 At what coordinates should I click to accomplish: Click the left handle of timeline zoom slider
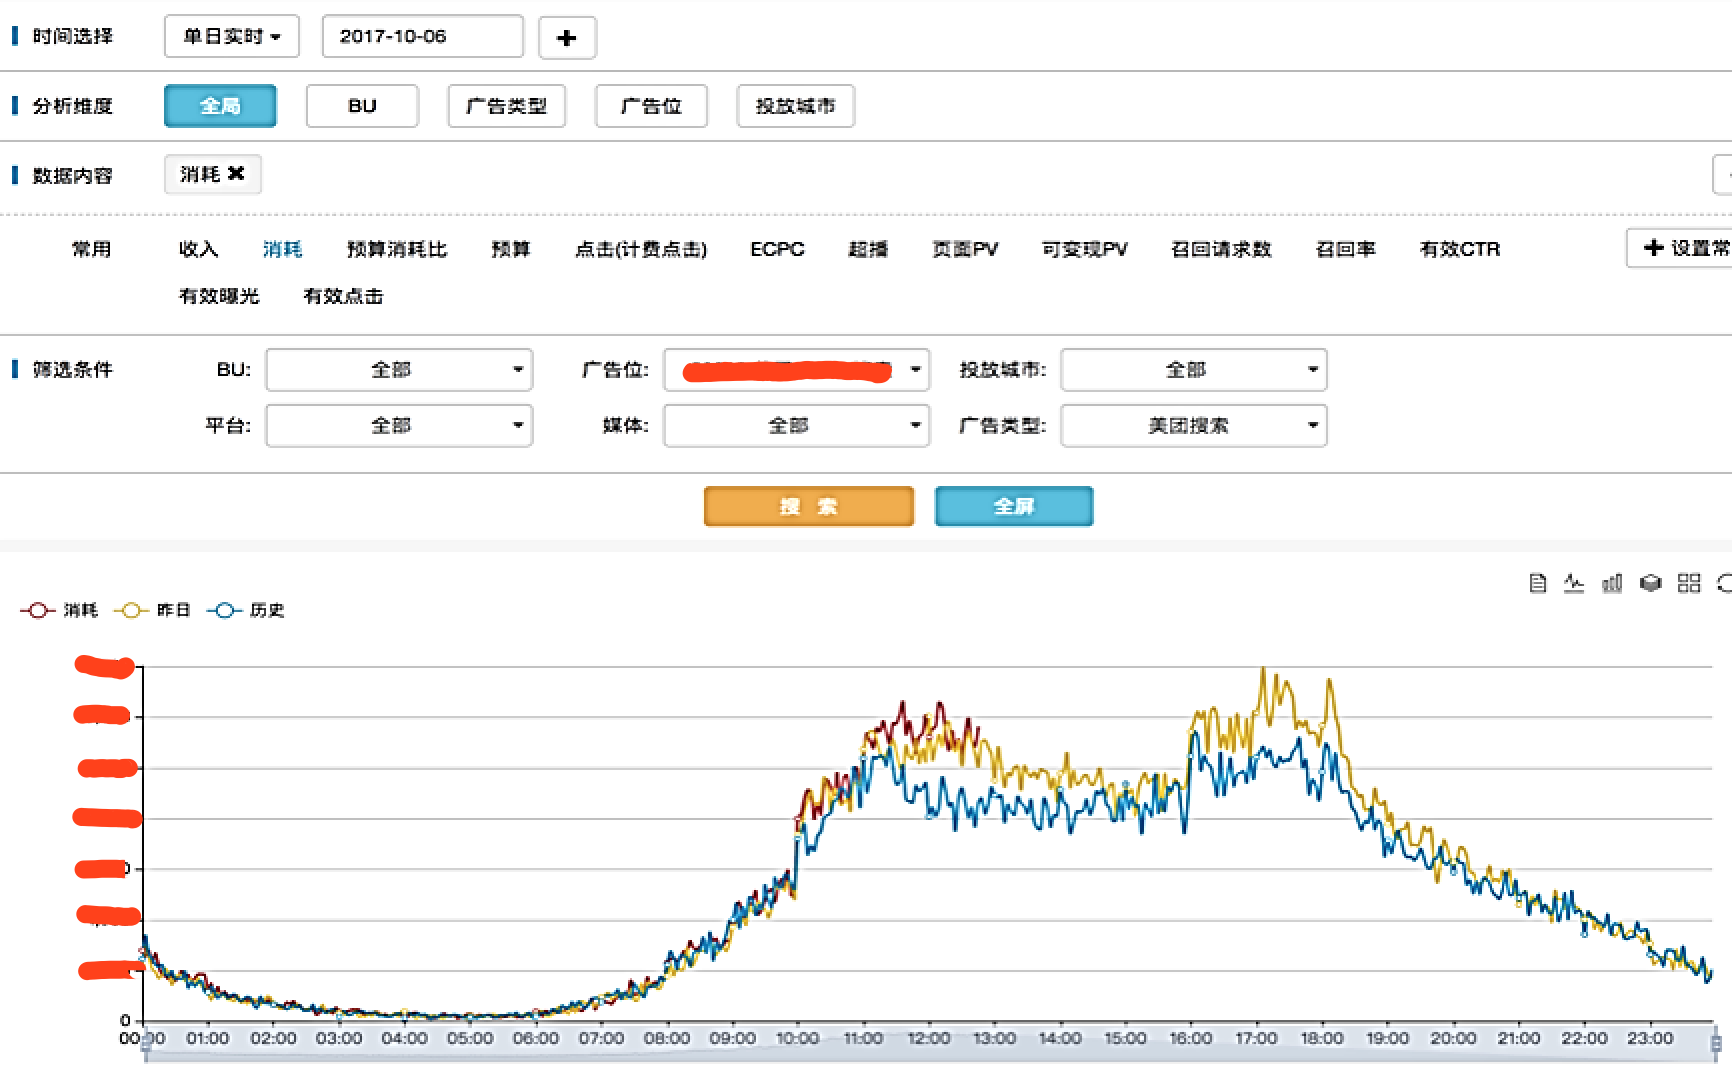pos(147,1044)
